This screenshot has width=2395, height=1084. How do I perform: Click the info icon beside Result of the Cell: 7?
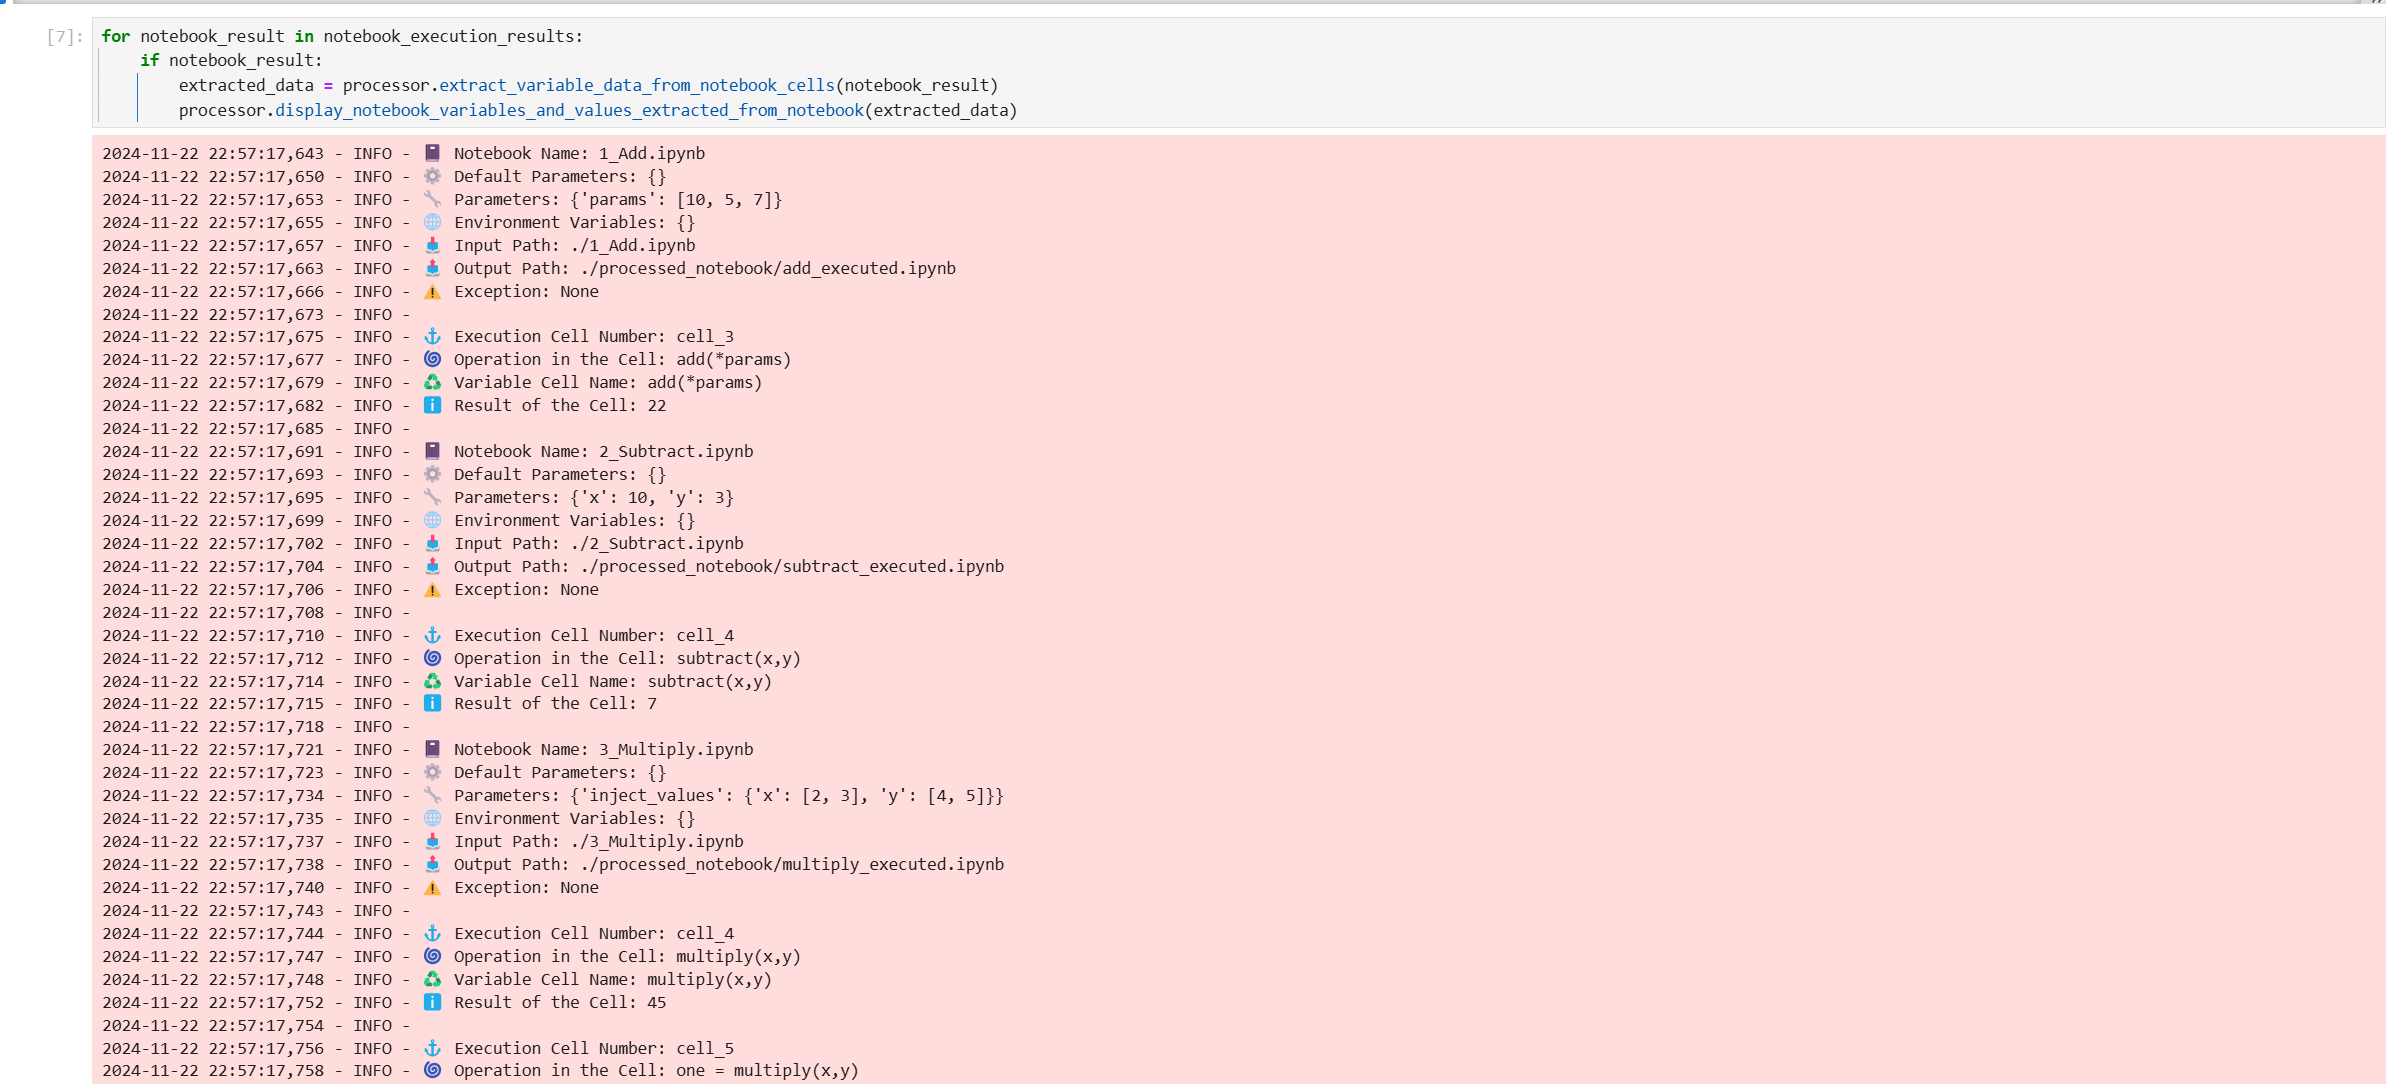click(x=432, y=703)
